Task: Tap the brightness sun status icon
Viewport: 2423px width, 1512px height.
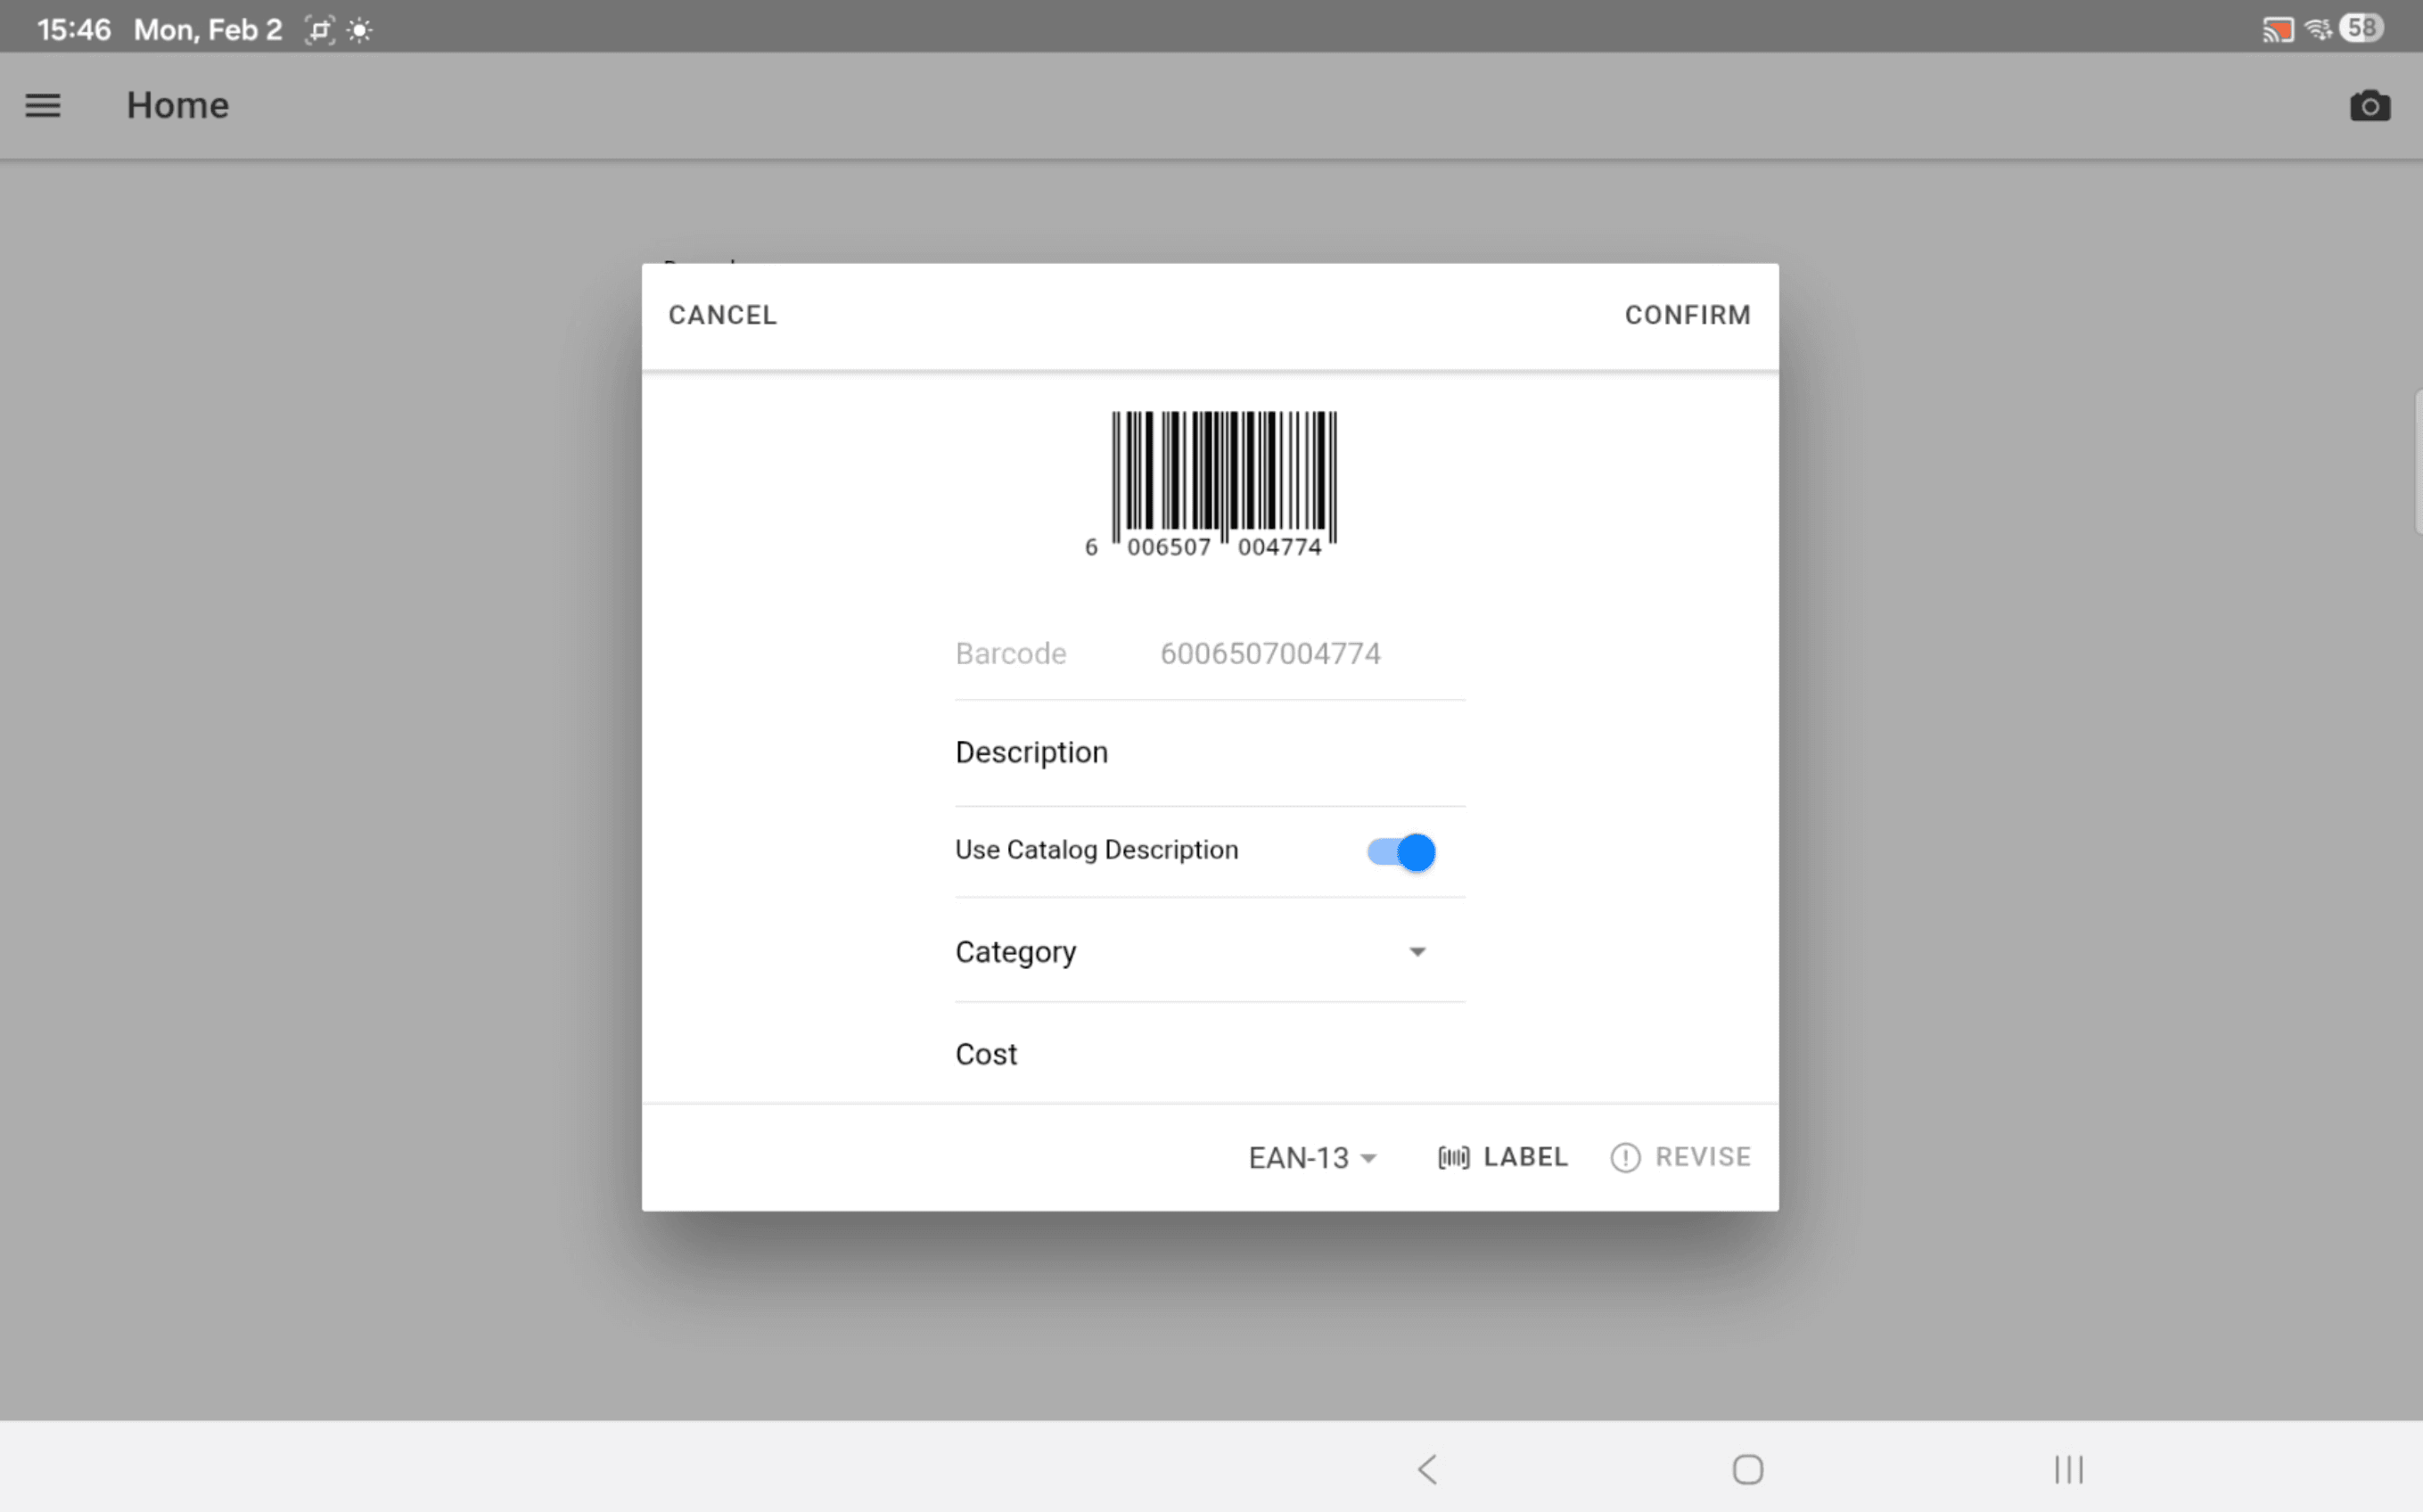Action: click(x=360, y=30)
